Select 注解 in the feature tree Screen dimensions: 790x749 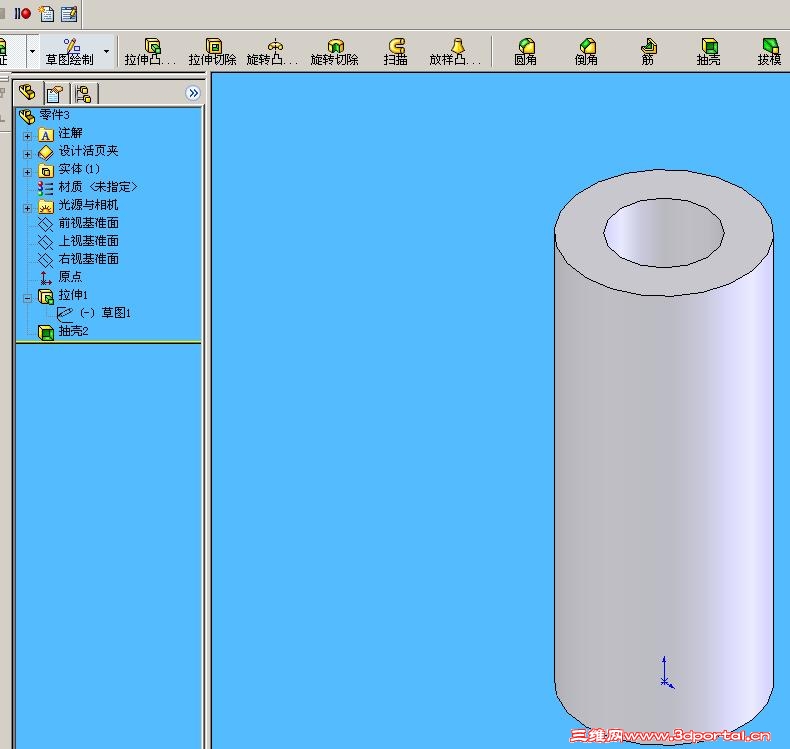[x=70, y=133]
